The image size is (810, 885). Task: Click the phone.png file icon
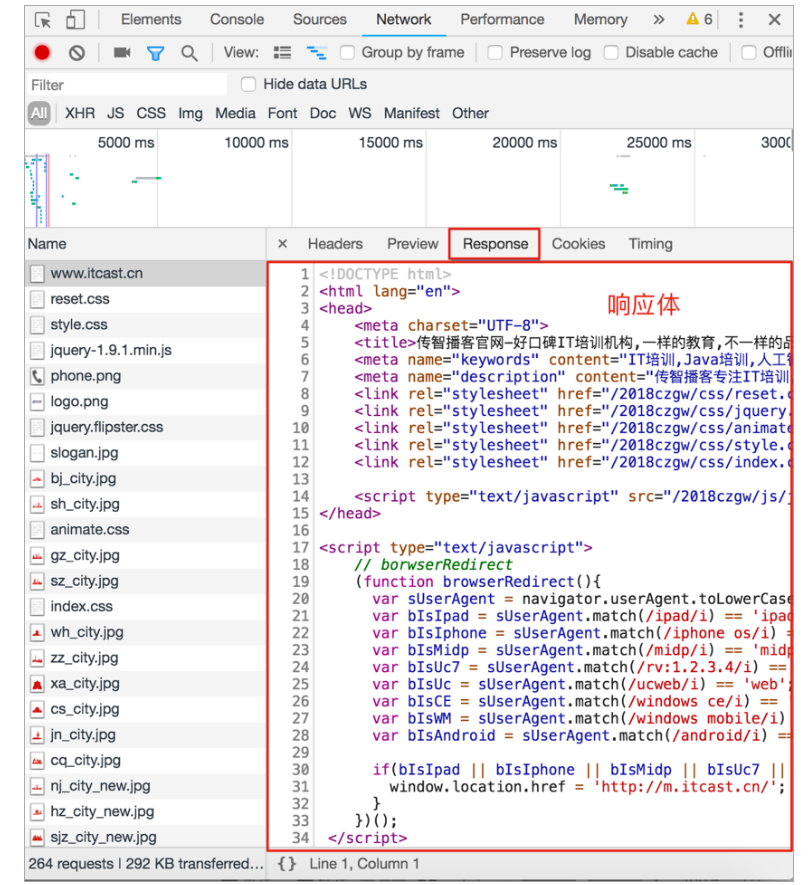click(37, 376)
